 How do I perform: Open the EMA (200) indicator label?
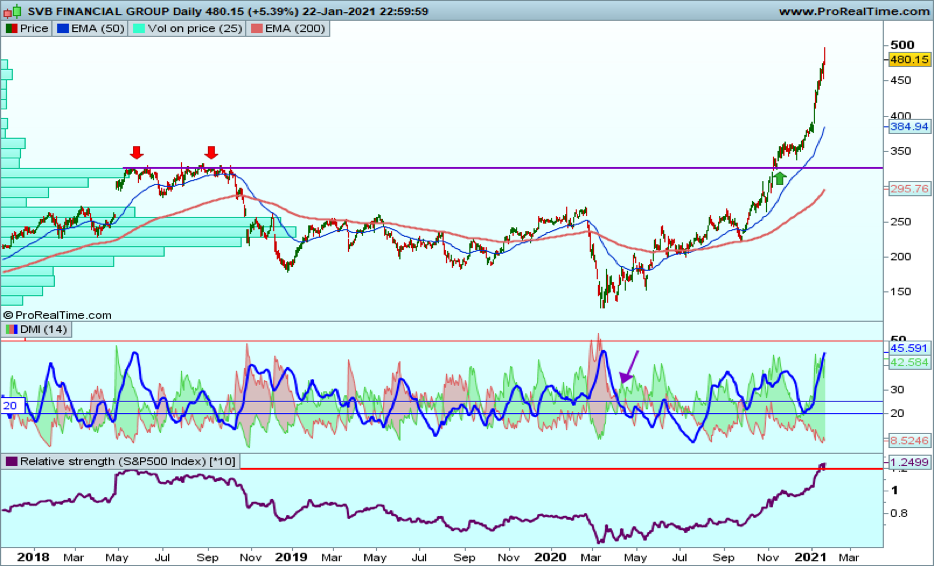click(x=288, y=29)
